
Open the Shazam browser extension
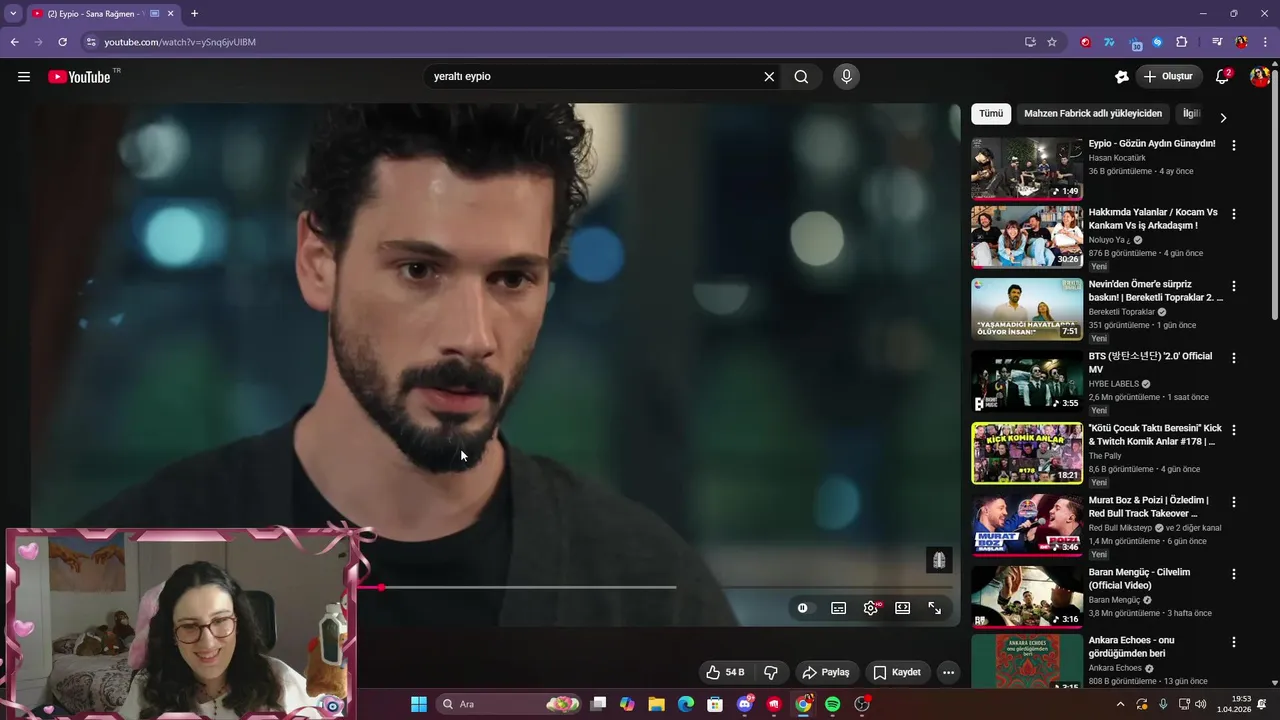pyautogui.click(x=1157, y=42)
